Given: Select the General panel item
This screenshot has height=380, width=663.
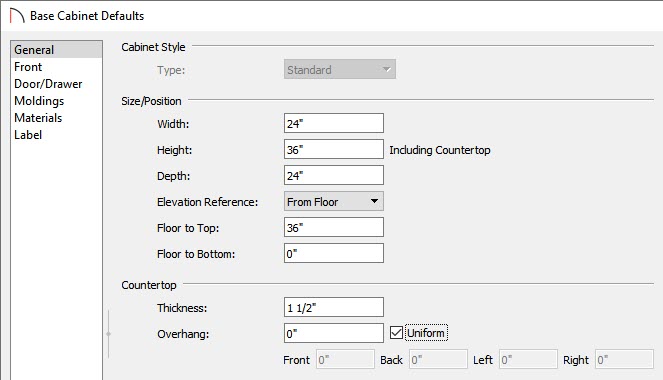Looking at the screenshot, I should (x=56, y=49).
